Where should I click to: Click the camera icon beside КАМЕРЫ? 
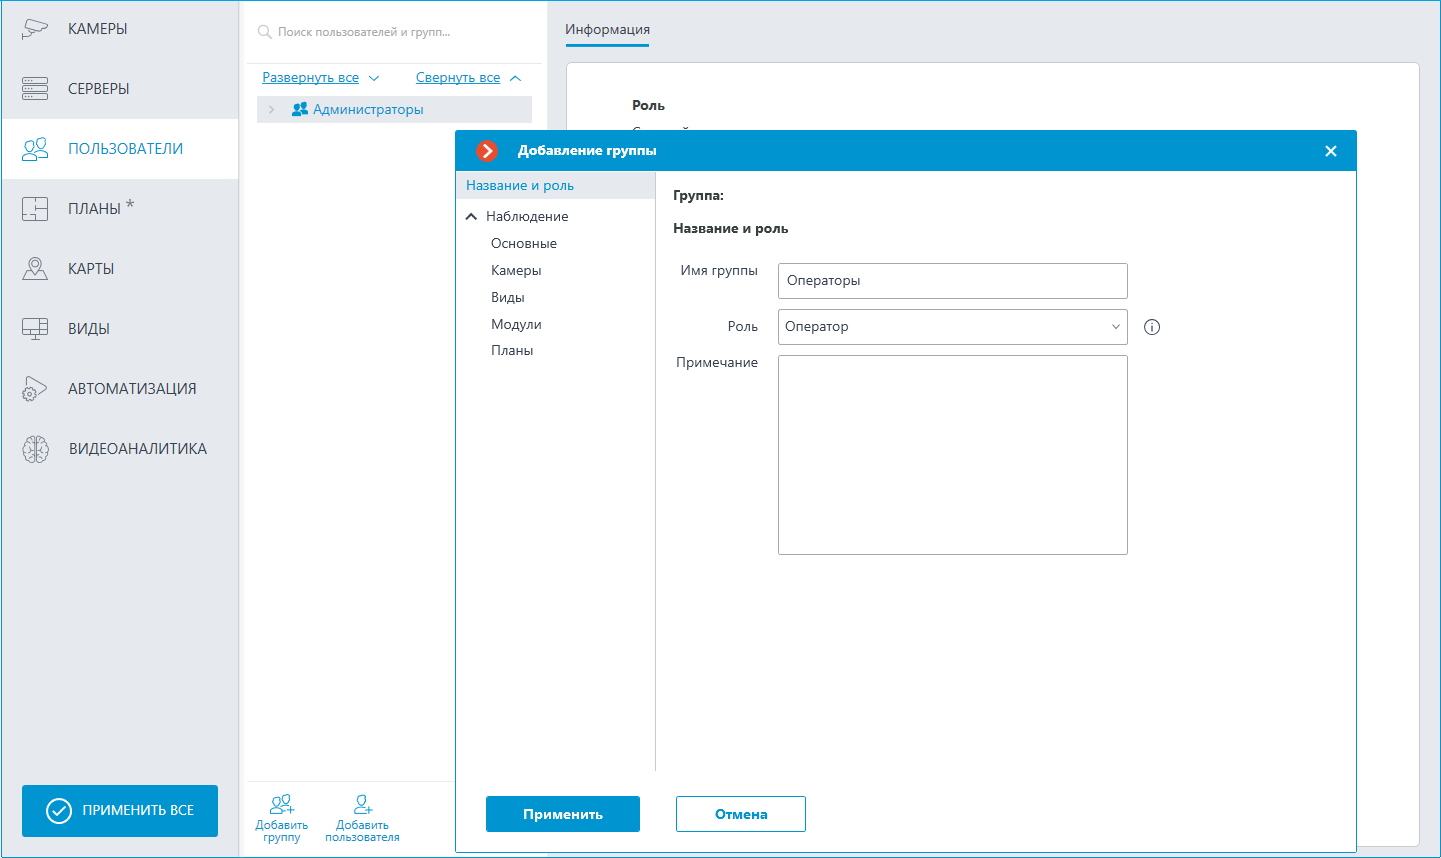pyautogui.click(x=35, y=29)
